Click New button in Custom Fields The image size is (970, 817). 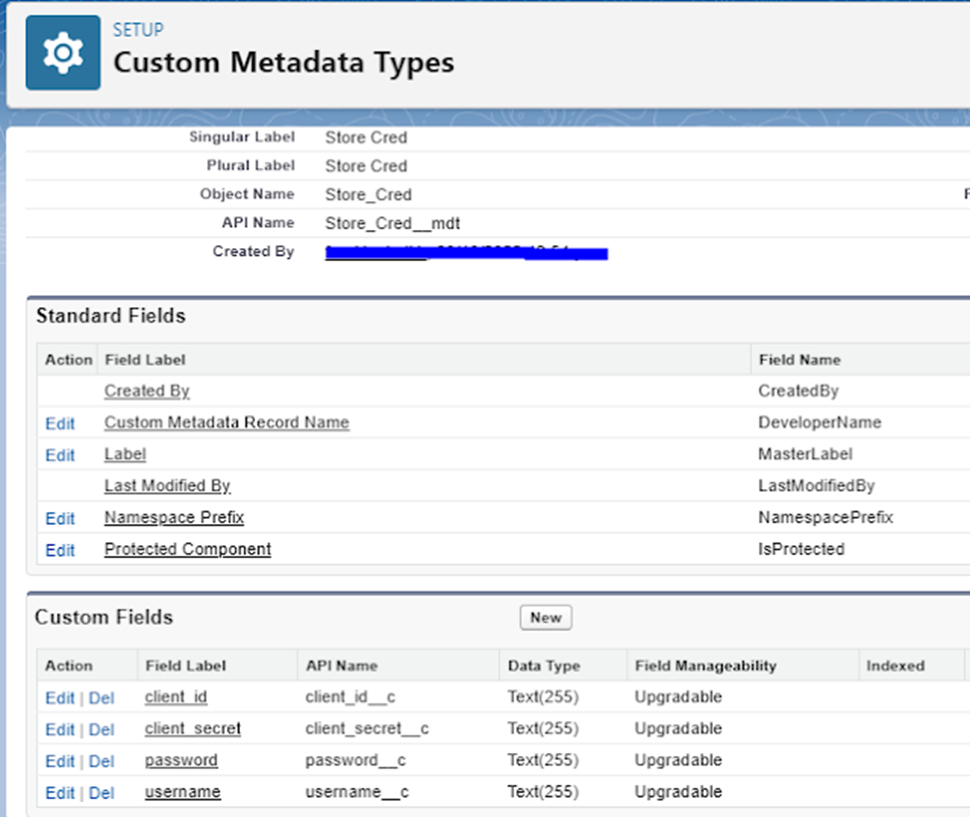click(x=545, y=618)
